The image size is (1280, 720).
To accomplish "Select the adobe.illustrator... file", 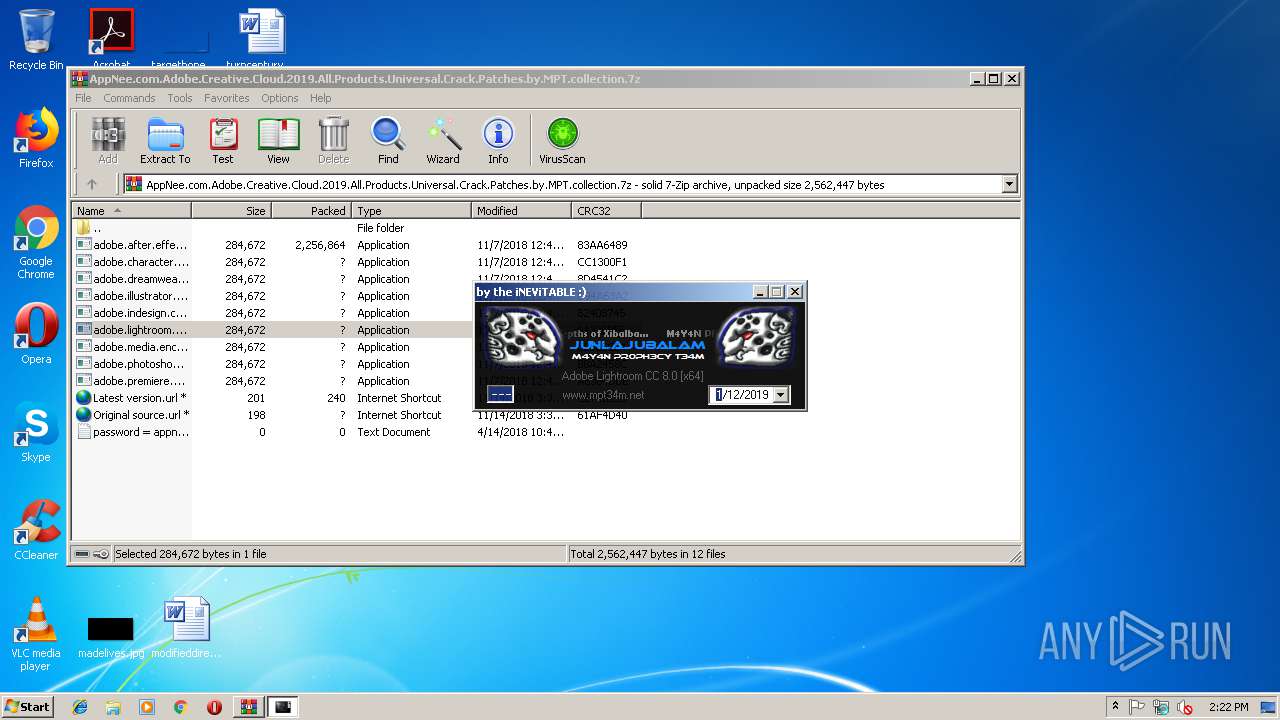I will 131,296.
